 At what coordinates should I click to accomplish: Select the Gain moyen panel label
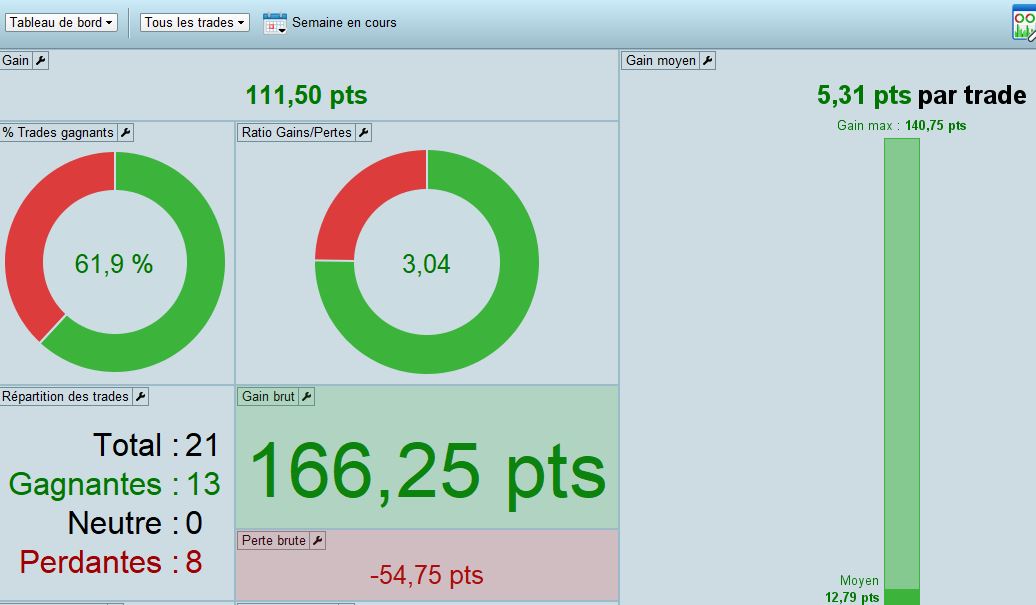coord(661,61)
